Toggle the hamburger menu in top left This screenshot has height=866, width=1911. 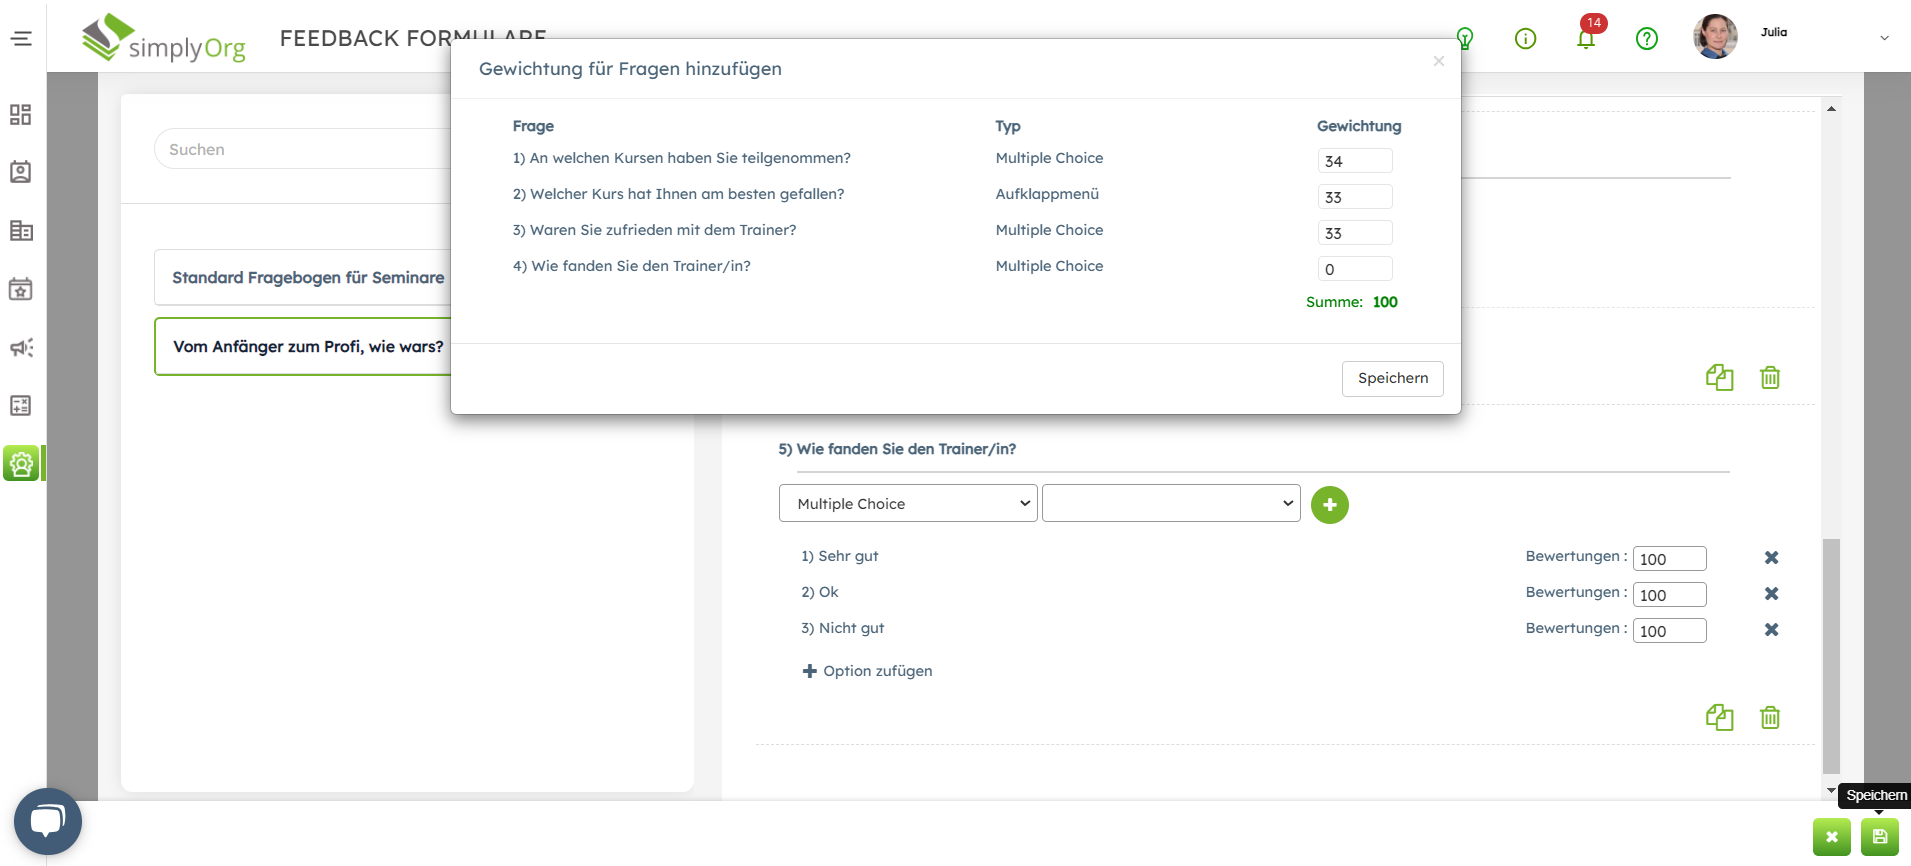point(21,39)
